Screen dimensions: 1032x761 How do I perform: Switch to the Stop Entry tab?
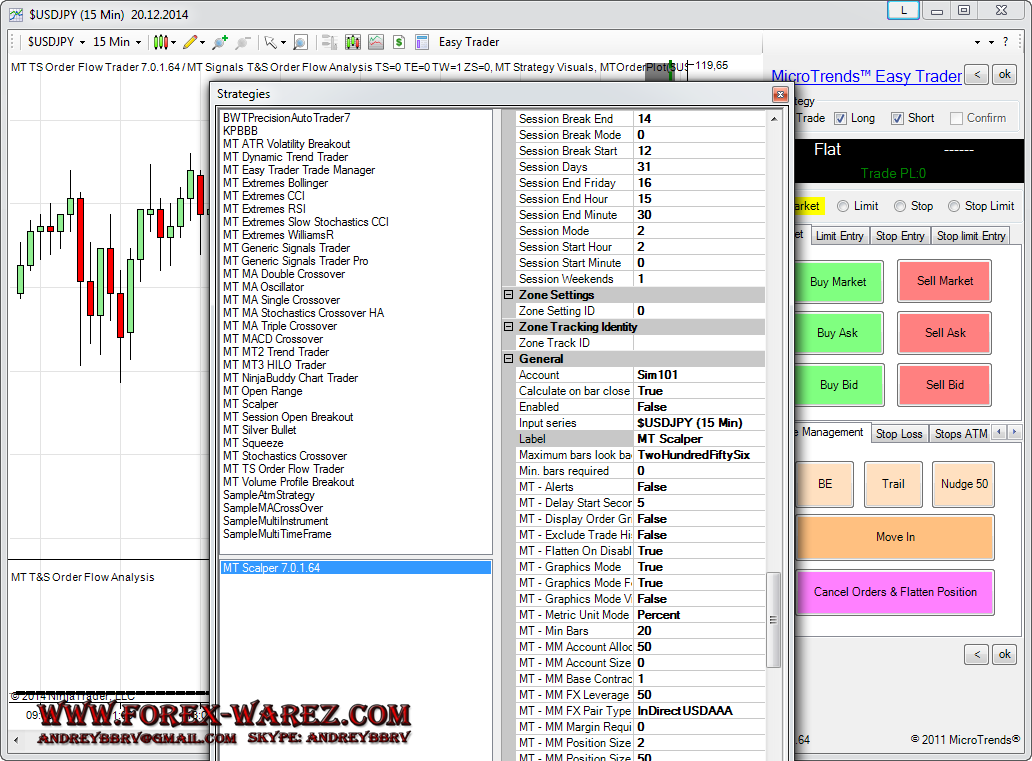(x=899, y=236)
